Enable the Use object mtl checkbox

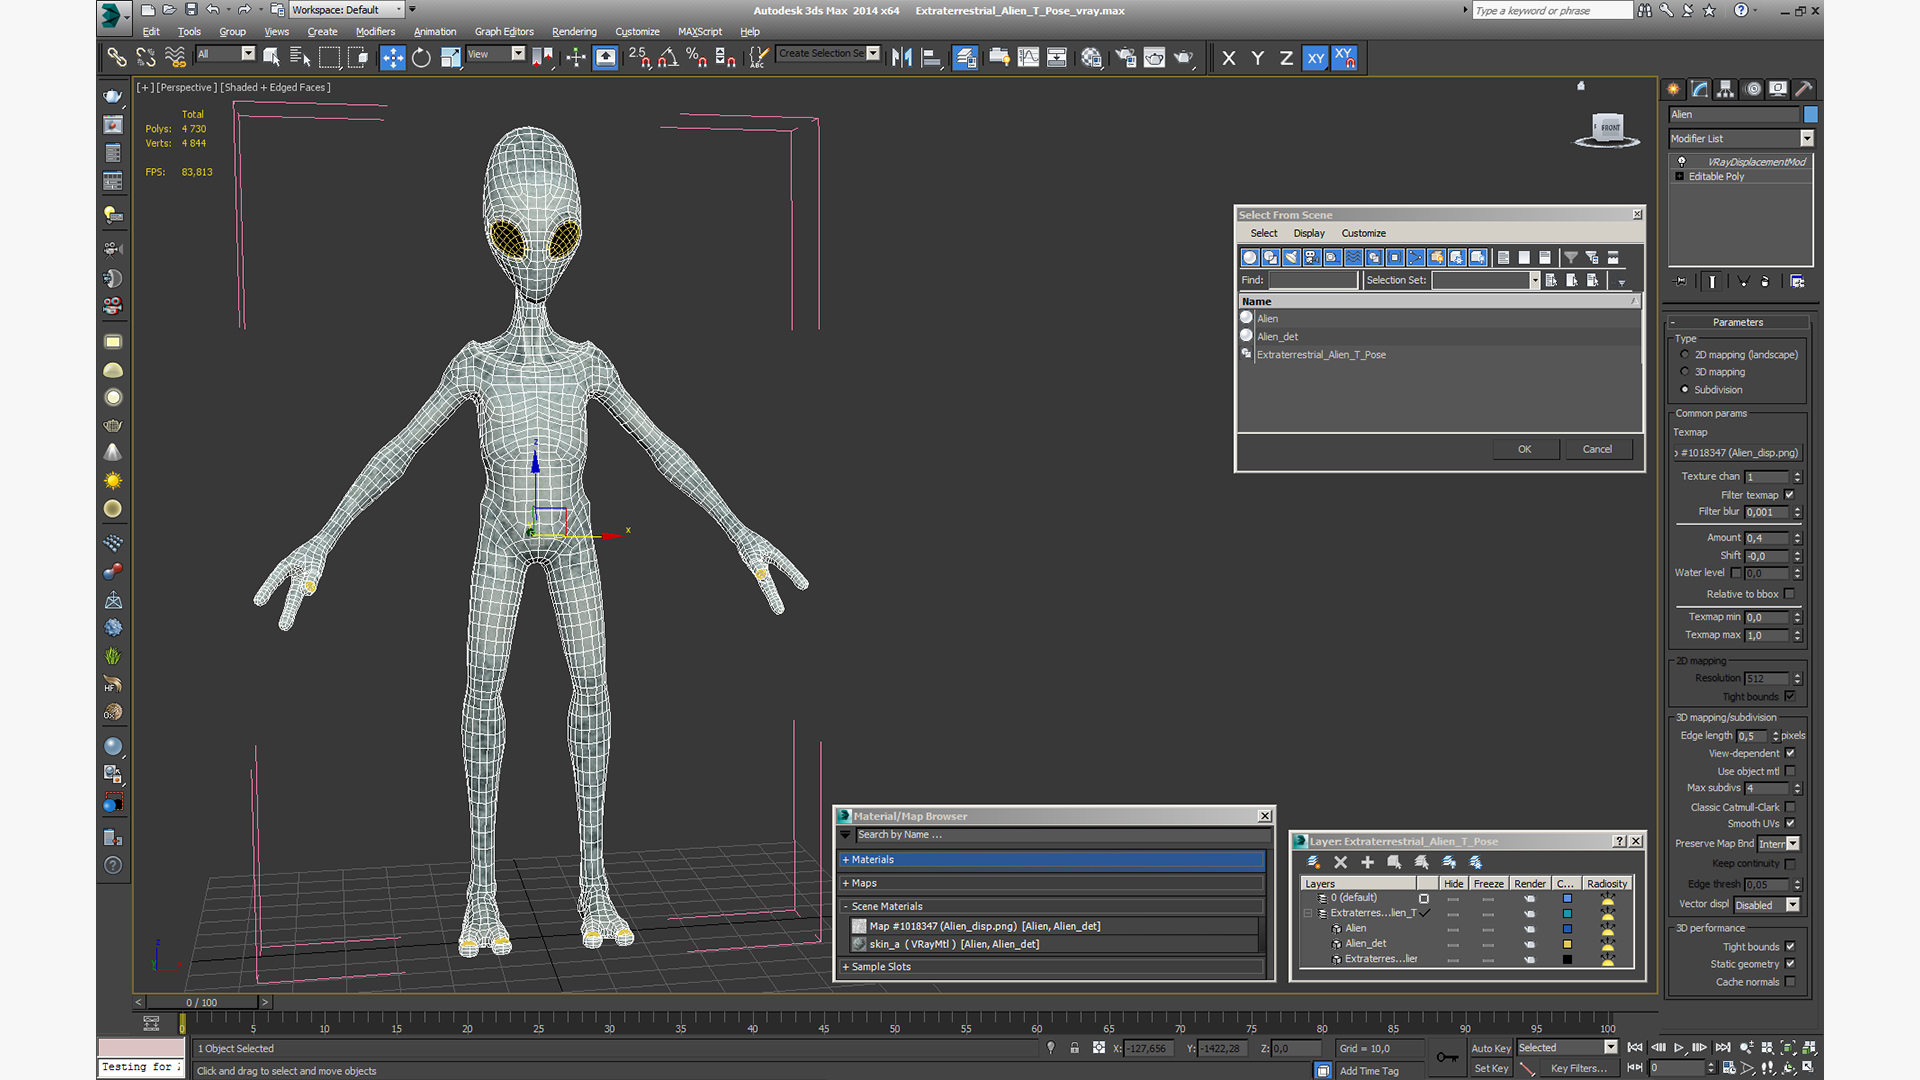pos(1790,772)
